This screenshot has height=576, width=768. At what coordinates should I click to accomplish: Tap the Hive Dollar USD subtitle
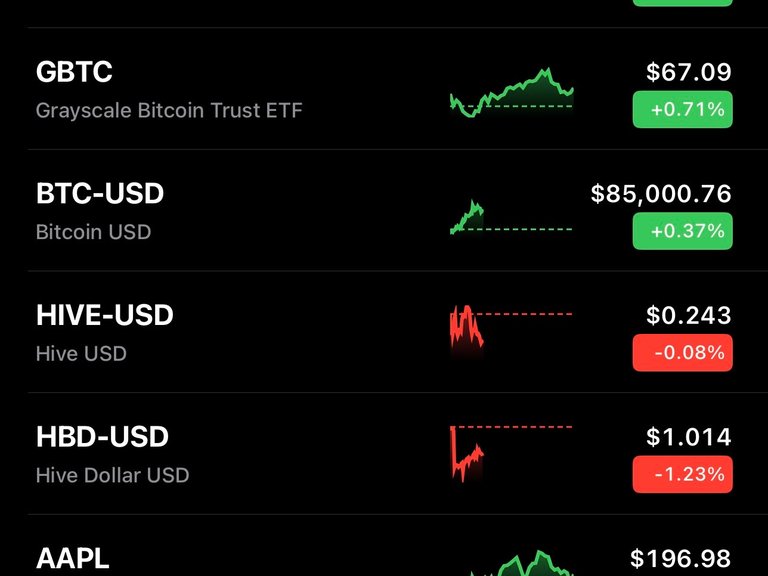coord(113,476)
